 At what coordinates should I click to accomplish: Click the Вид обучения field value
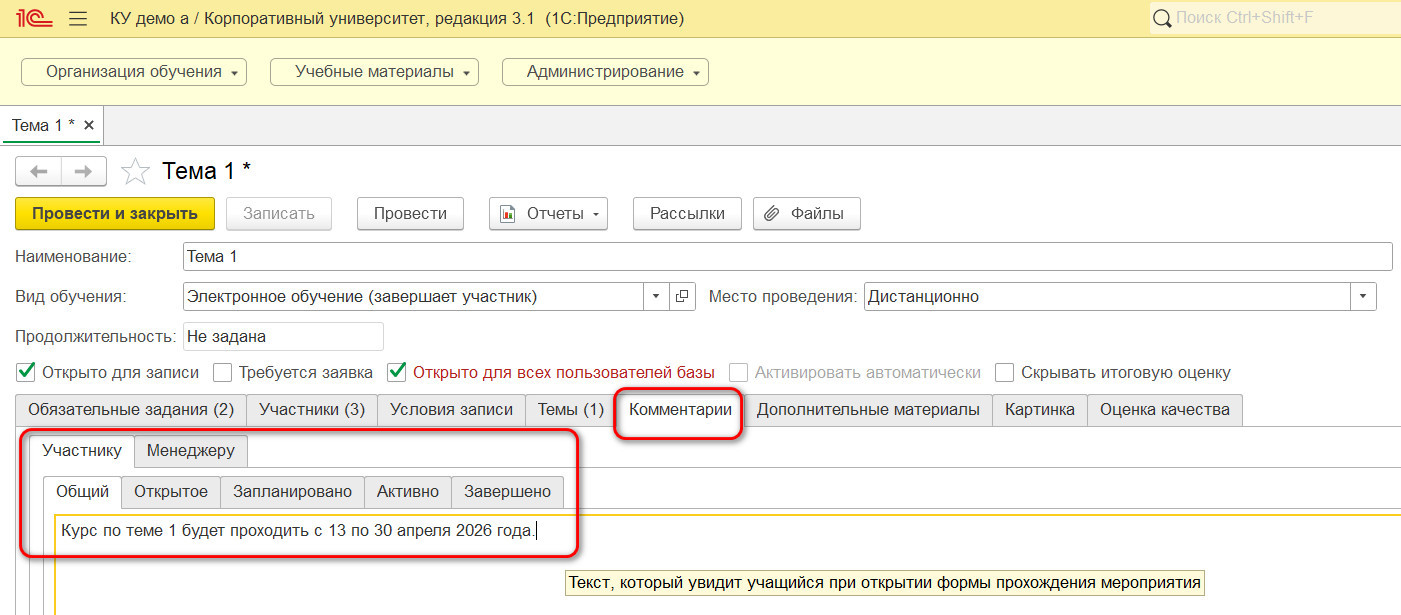coord(413,296)
